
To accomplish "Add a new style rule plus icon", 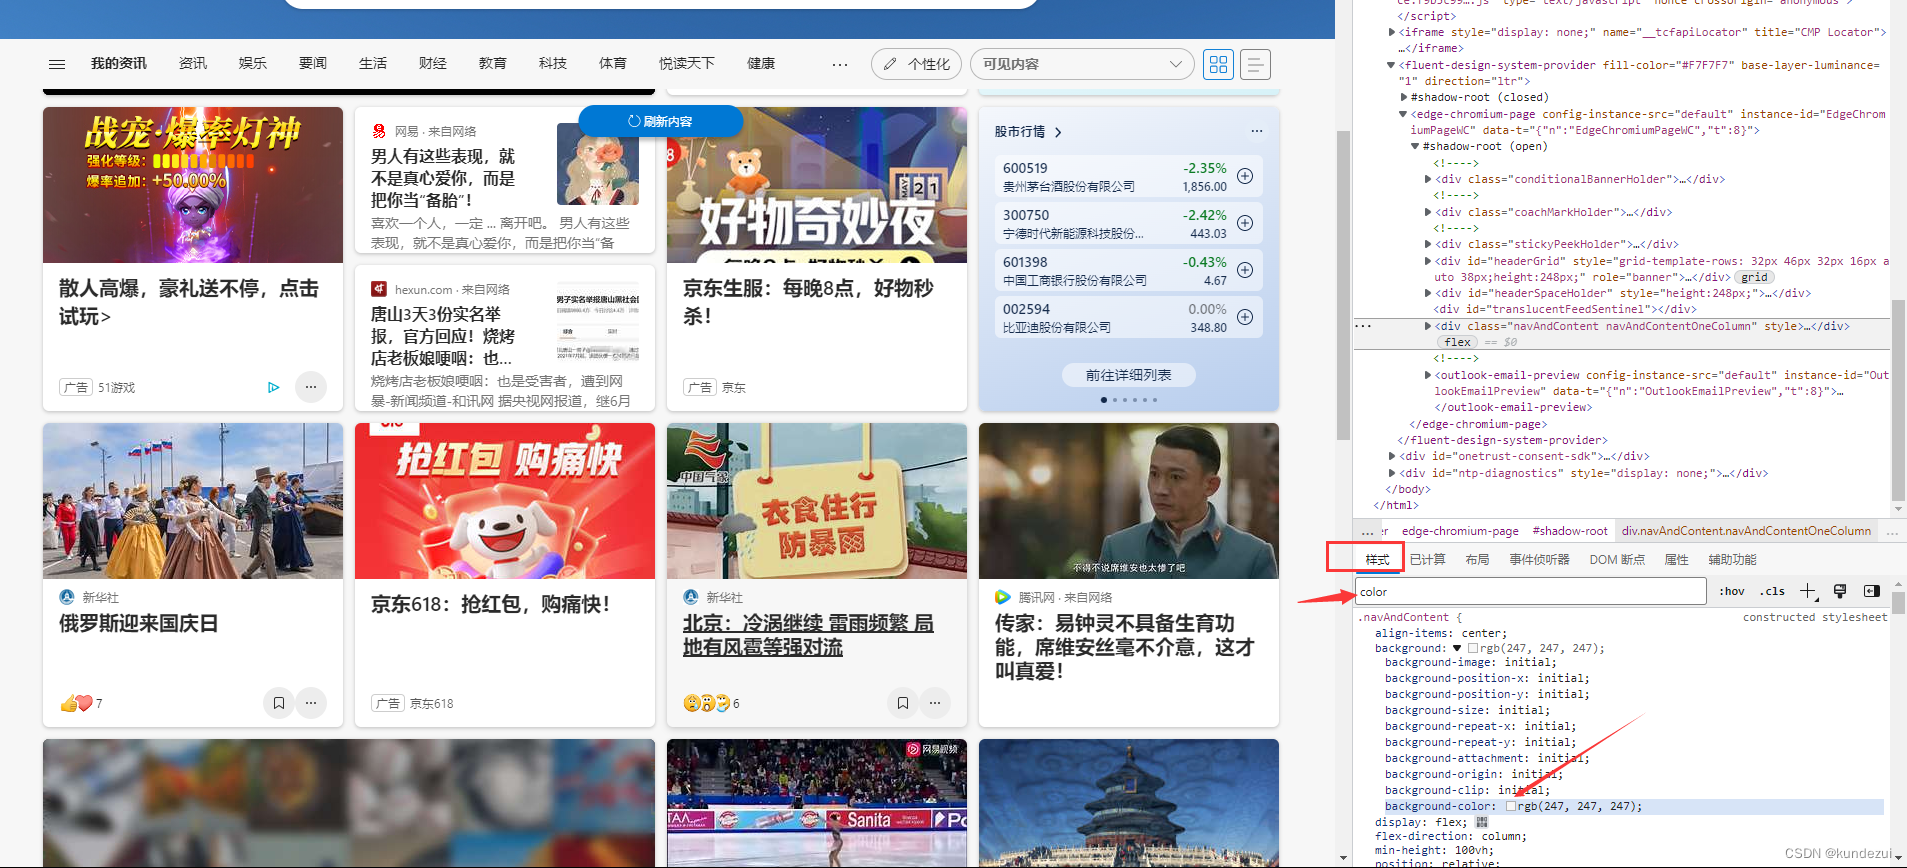I will (x=1808, y=591).
